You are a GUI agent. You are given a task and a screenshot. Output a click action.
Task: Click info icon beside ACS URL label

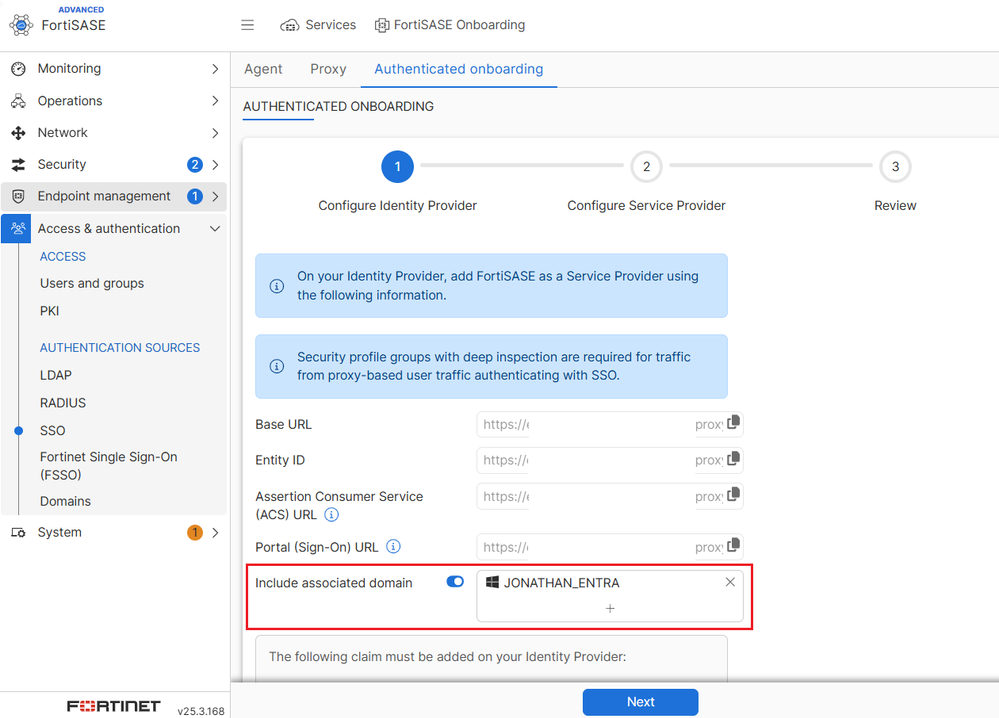click(x=332, y=515)
